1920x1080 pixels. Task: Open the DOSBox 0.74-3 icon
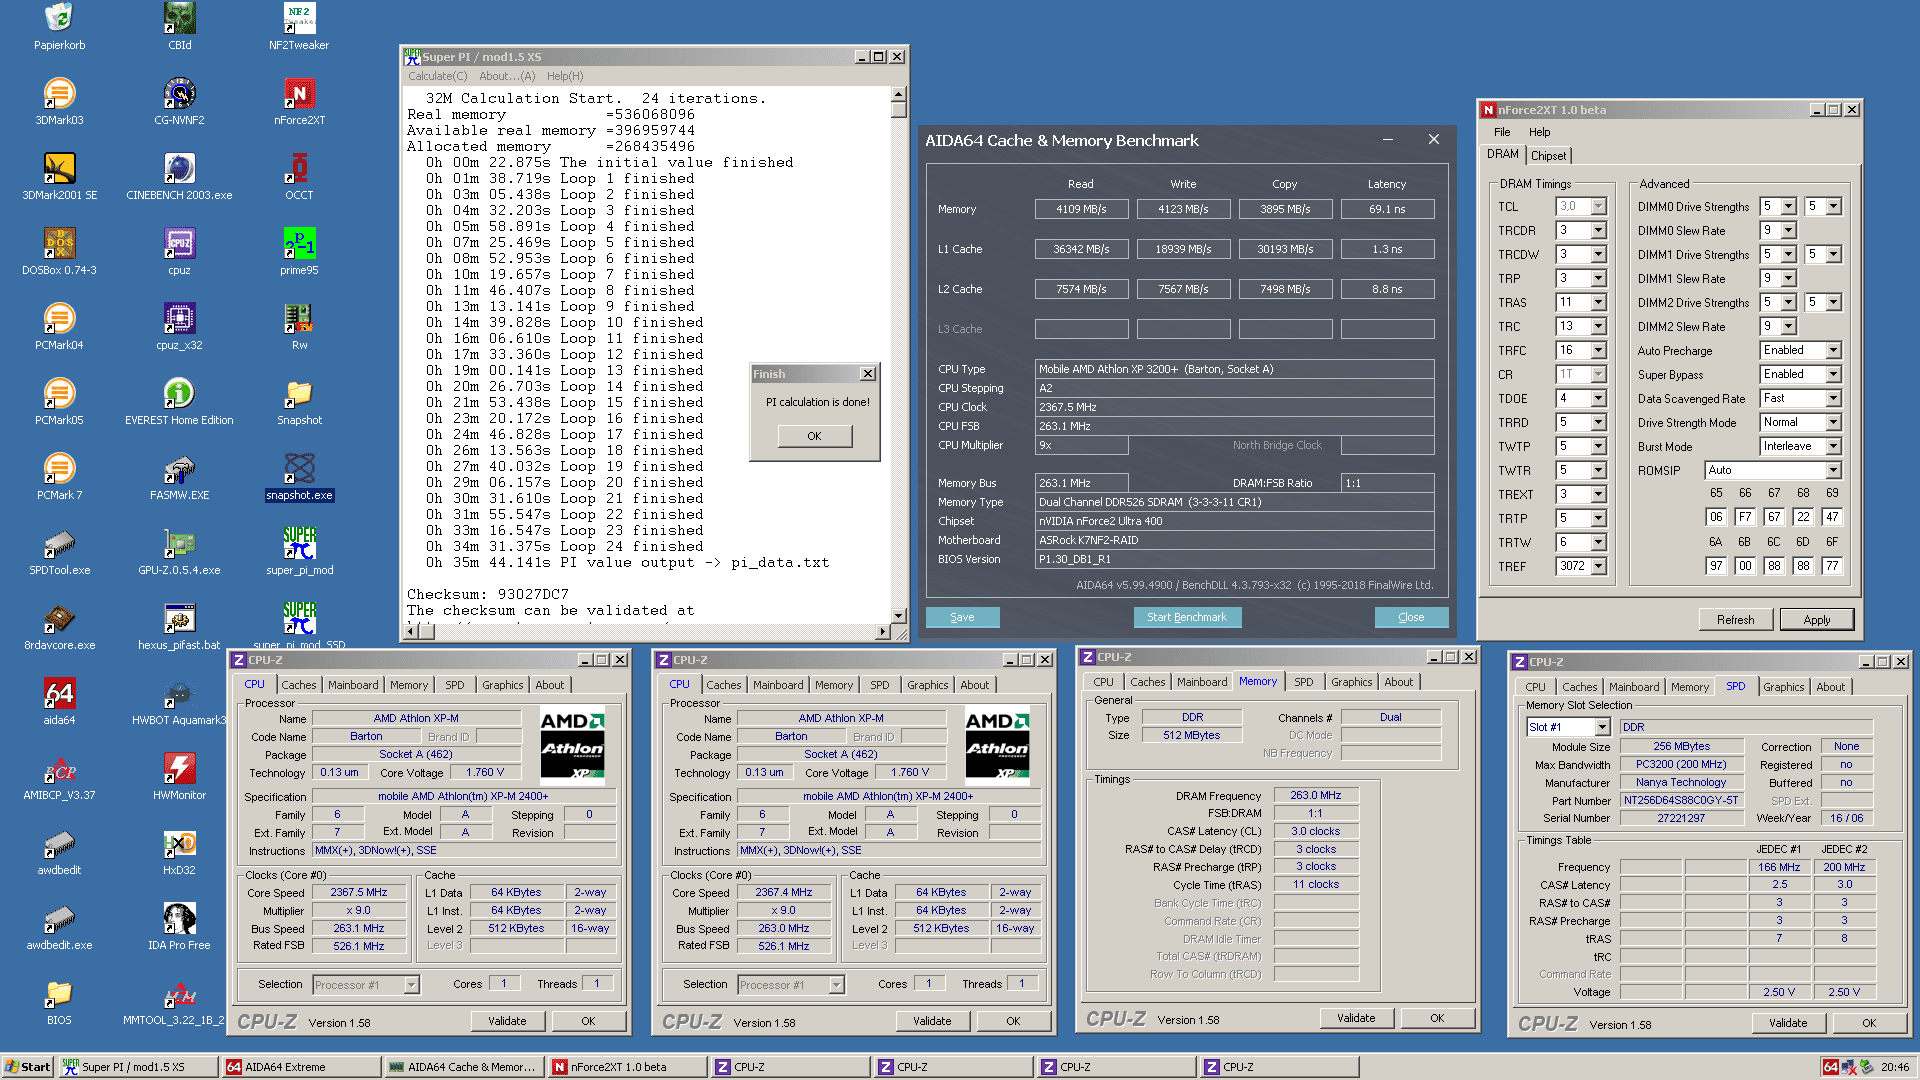point(59,244)
